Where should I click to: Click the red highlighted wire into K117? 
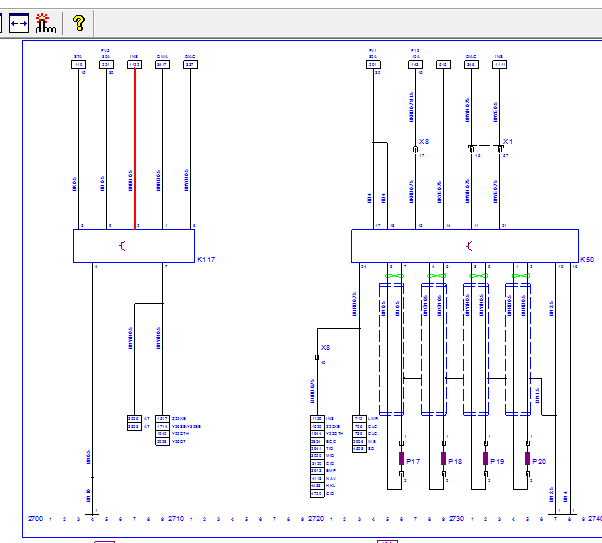click(135, 149)
